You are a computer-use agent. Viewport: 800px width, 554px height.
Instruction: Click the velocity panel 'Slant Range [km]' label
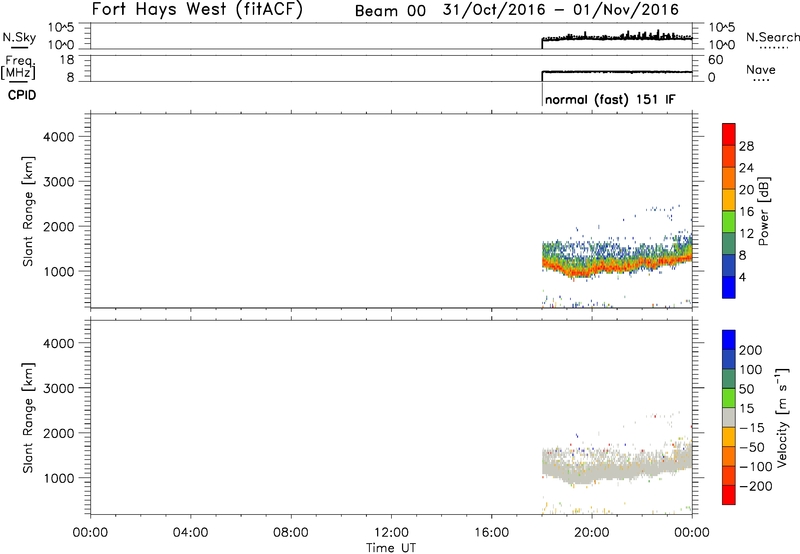point(28,418)
